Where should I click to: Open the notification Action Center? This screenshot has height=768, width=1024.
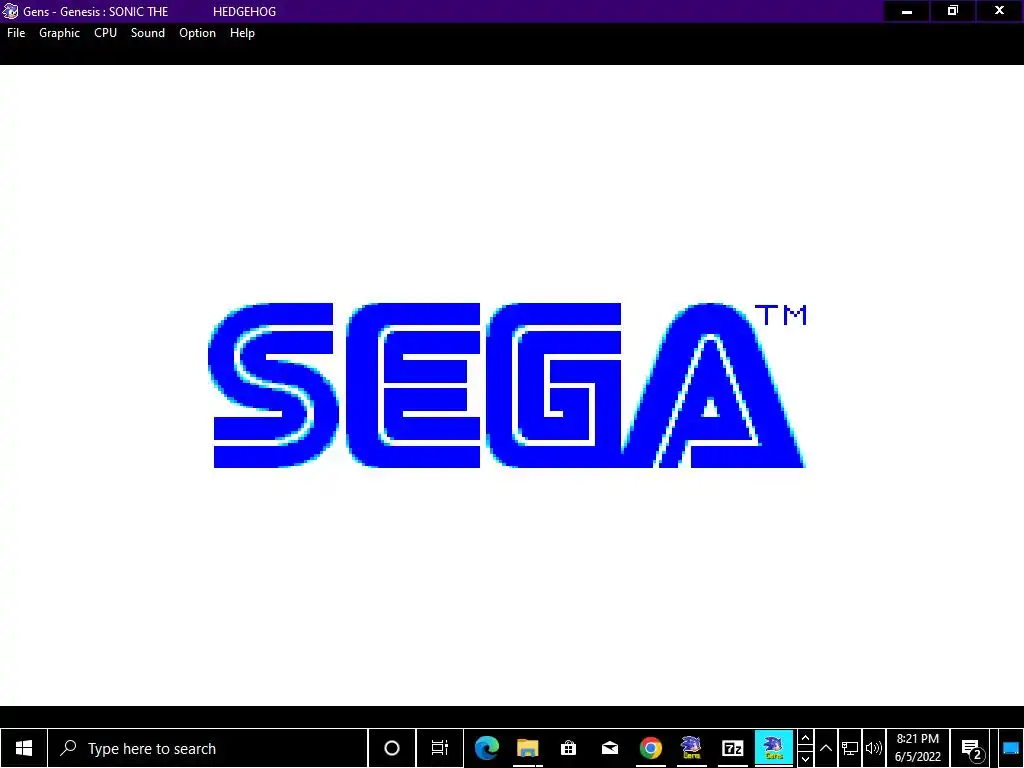point(971,748)
